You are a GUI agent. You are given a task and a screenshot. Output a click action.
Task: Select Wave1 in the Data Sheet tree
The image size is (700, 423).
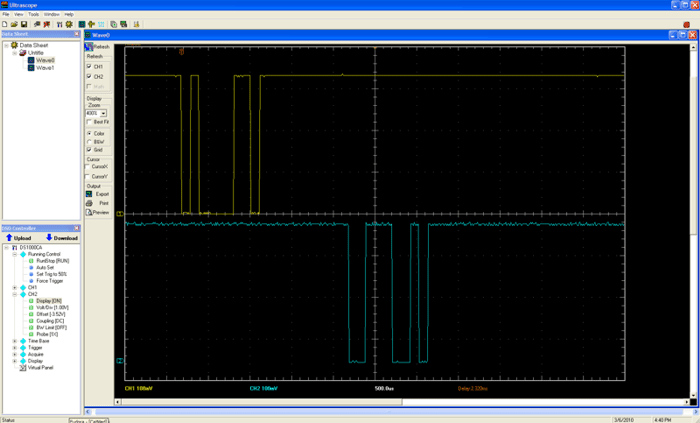tap(44, 68)
